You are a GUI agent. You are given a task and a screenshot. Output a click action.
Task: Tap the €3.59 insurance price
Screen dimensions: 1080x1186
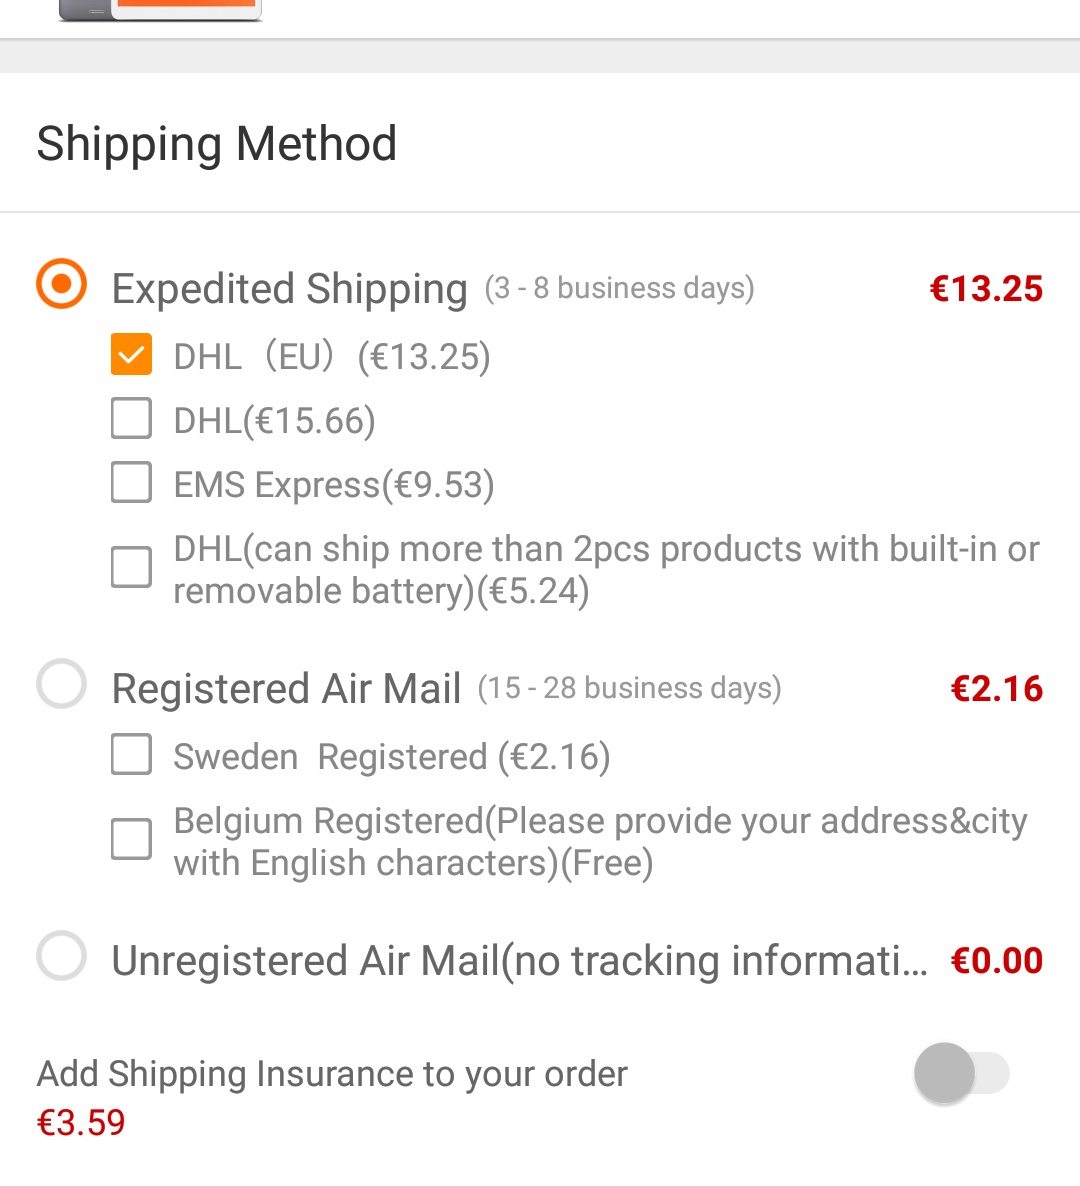pos(81,1123)
